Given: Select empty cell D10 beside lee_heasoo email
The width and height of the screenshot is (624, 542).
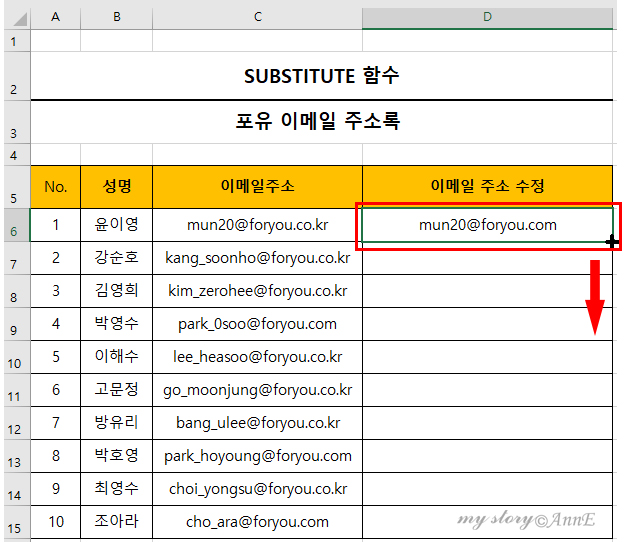Looking at the screenshot, I should click(488, 357).
